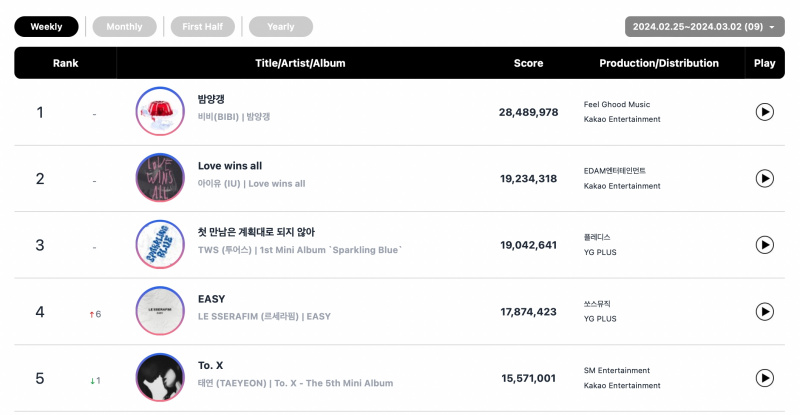Open the week date range dropdown

tap(705, 27)
